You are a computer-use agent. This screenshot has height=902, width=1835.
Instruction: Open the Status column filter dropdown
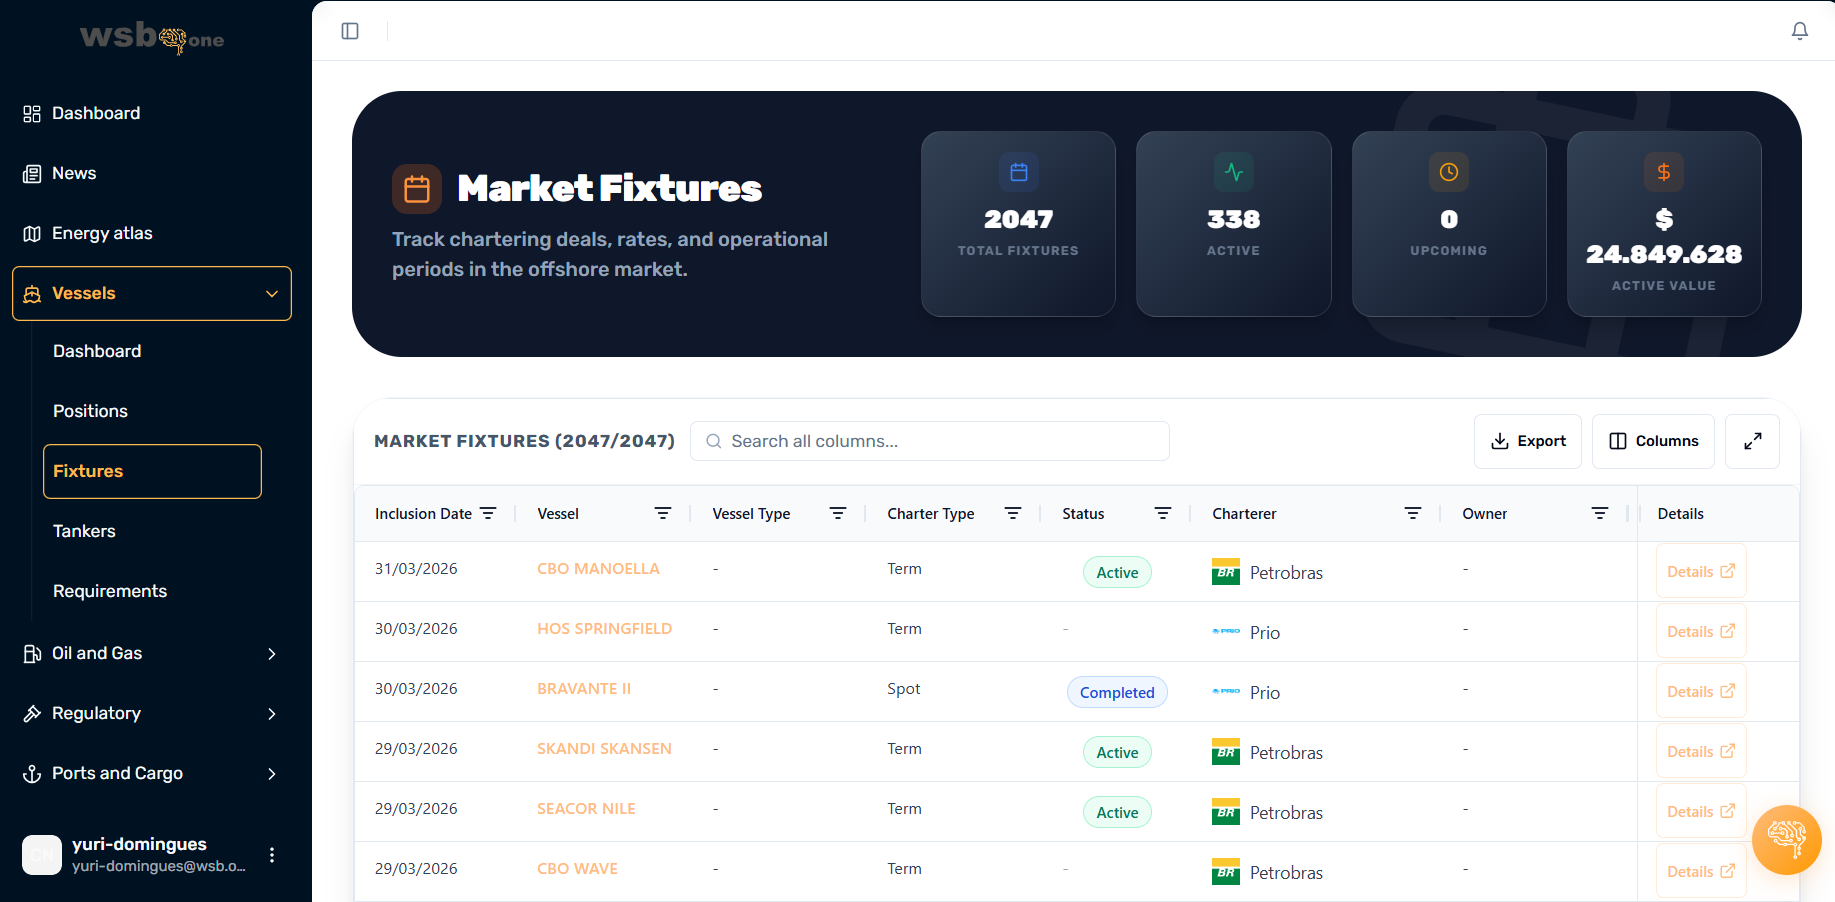tap(1162, 513)
